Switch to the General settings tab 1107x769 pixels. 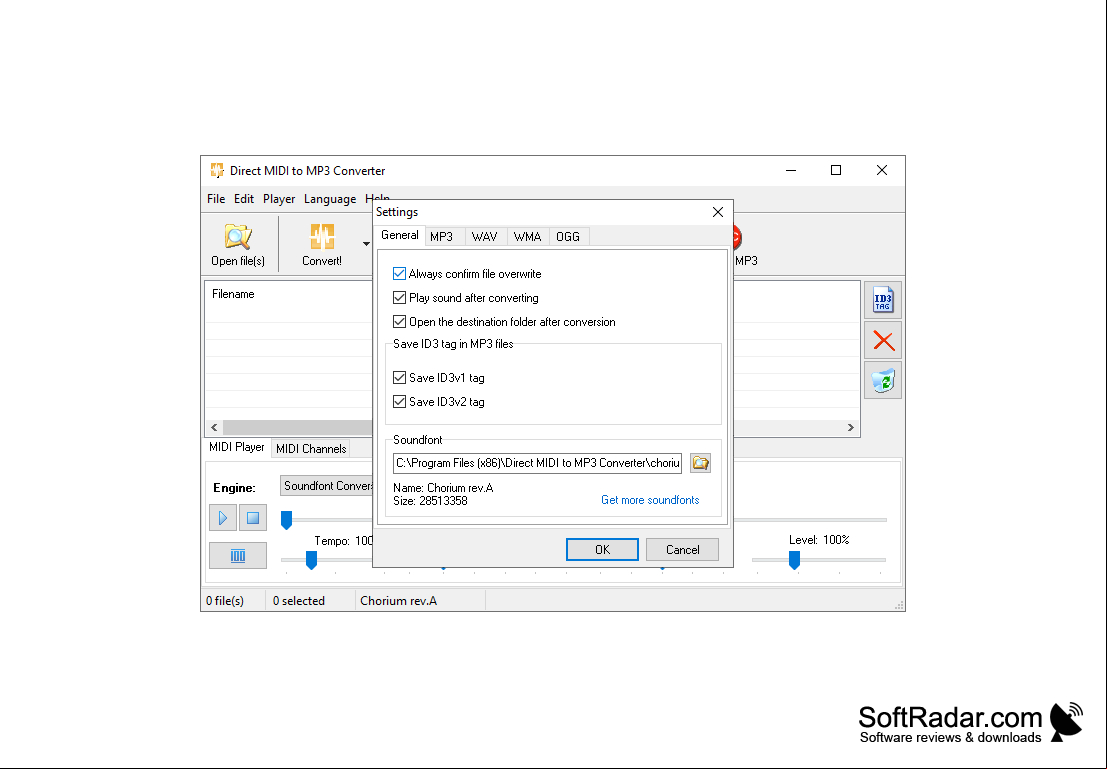click(400, 235)
